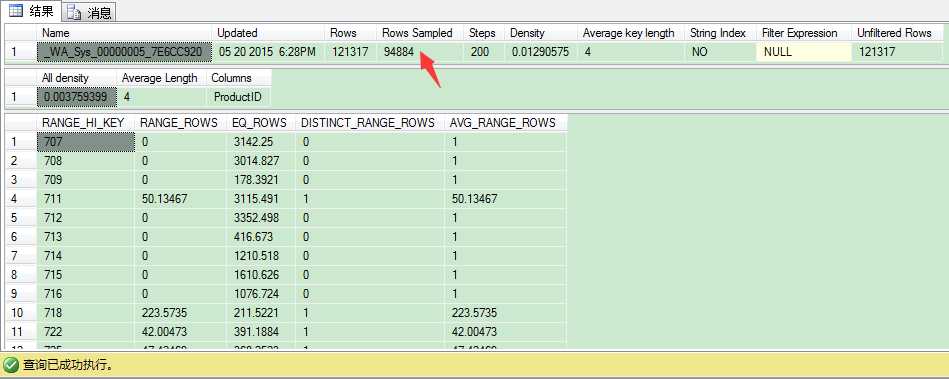The image size is (949, 379).
Task: Click the EQ_ROWS value 3115.491
Action: [x=261, y=199]
